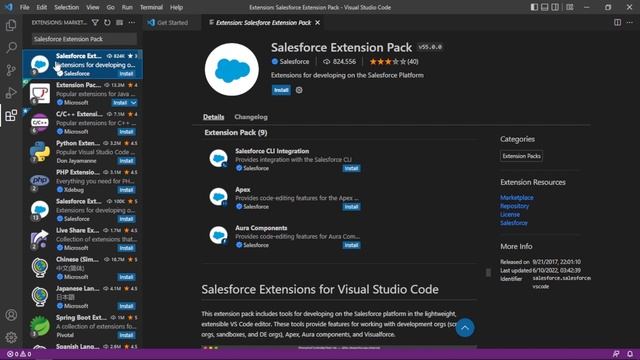
Task: Click the Extension Packs category tag
Action: (x=521, y=156)
